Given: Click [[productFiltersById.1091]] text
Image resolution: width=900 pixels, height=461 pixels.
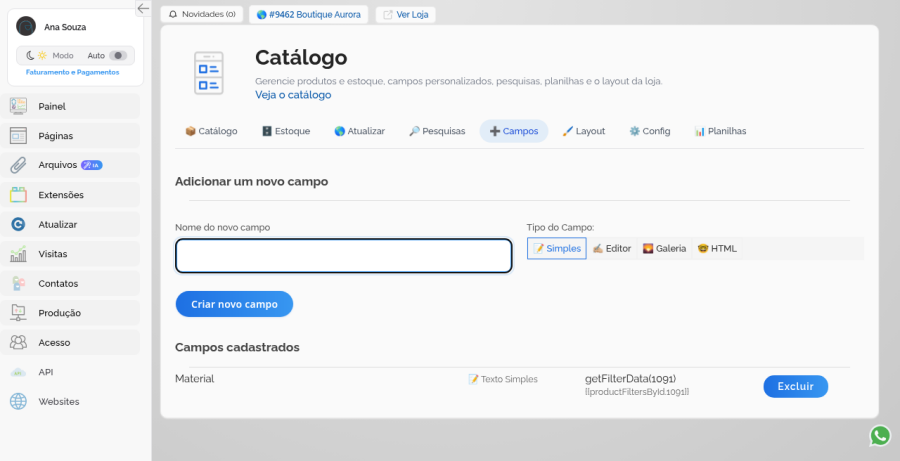Looking at the screenshot, I should point(637,392).
